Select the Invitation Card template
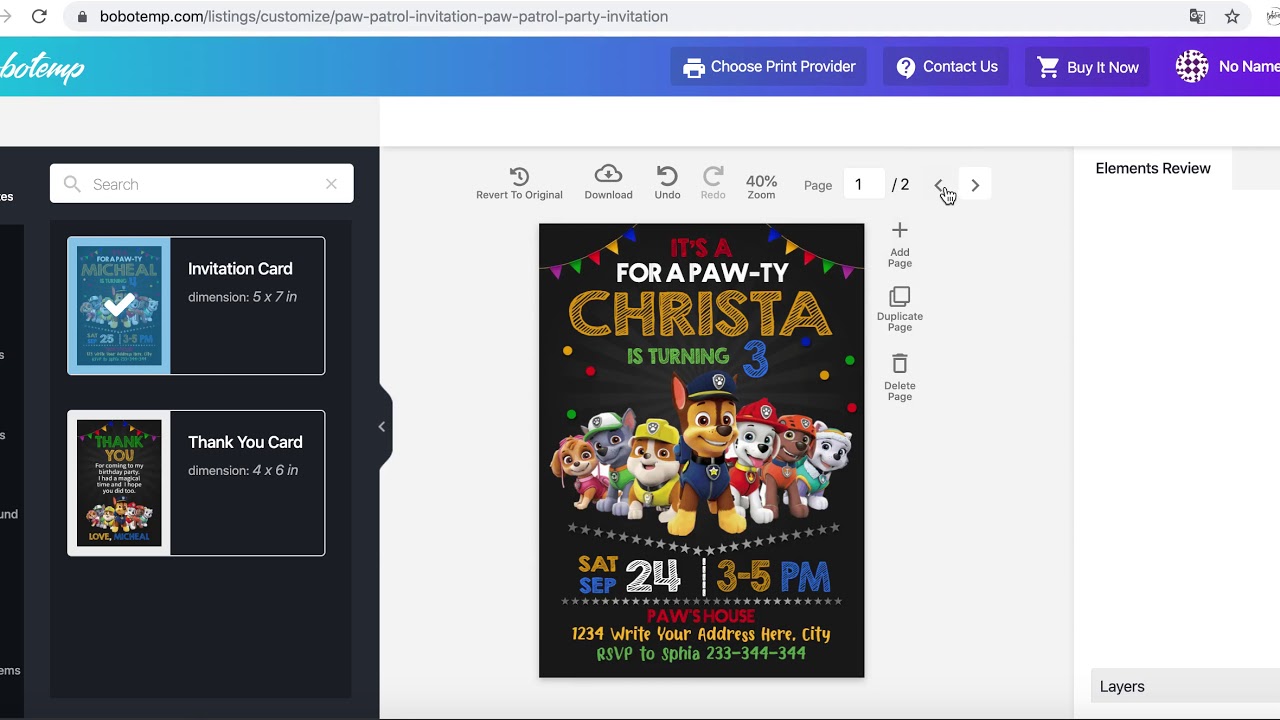The image size is (1280, 720). point(196,306)
